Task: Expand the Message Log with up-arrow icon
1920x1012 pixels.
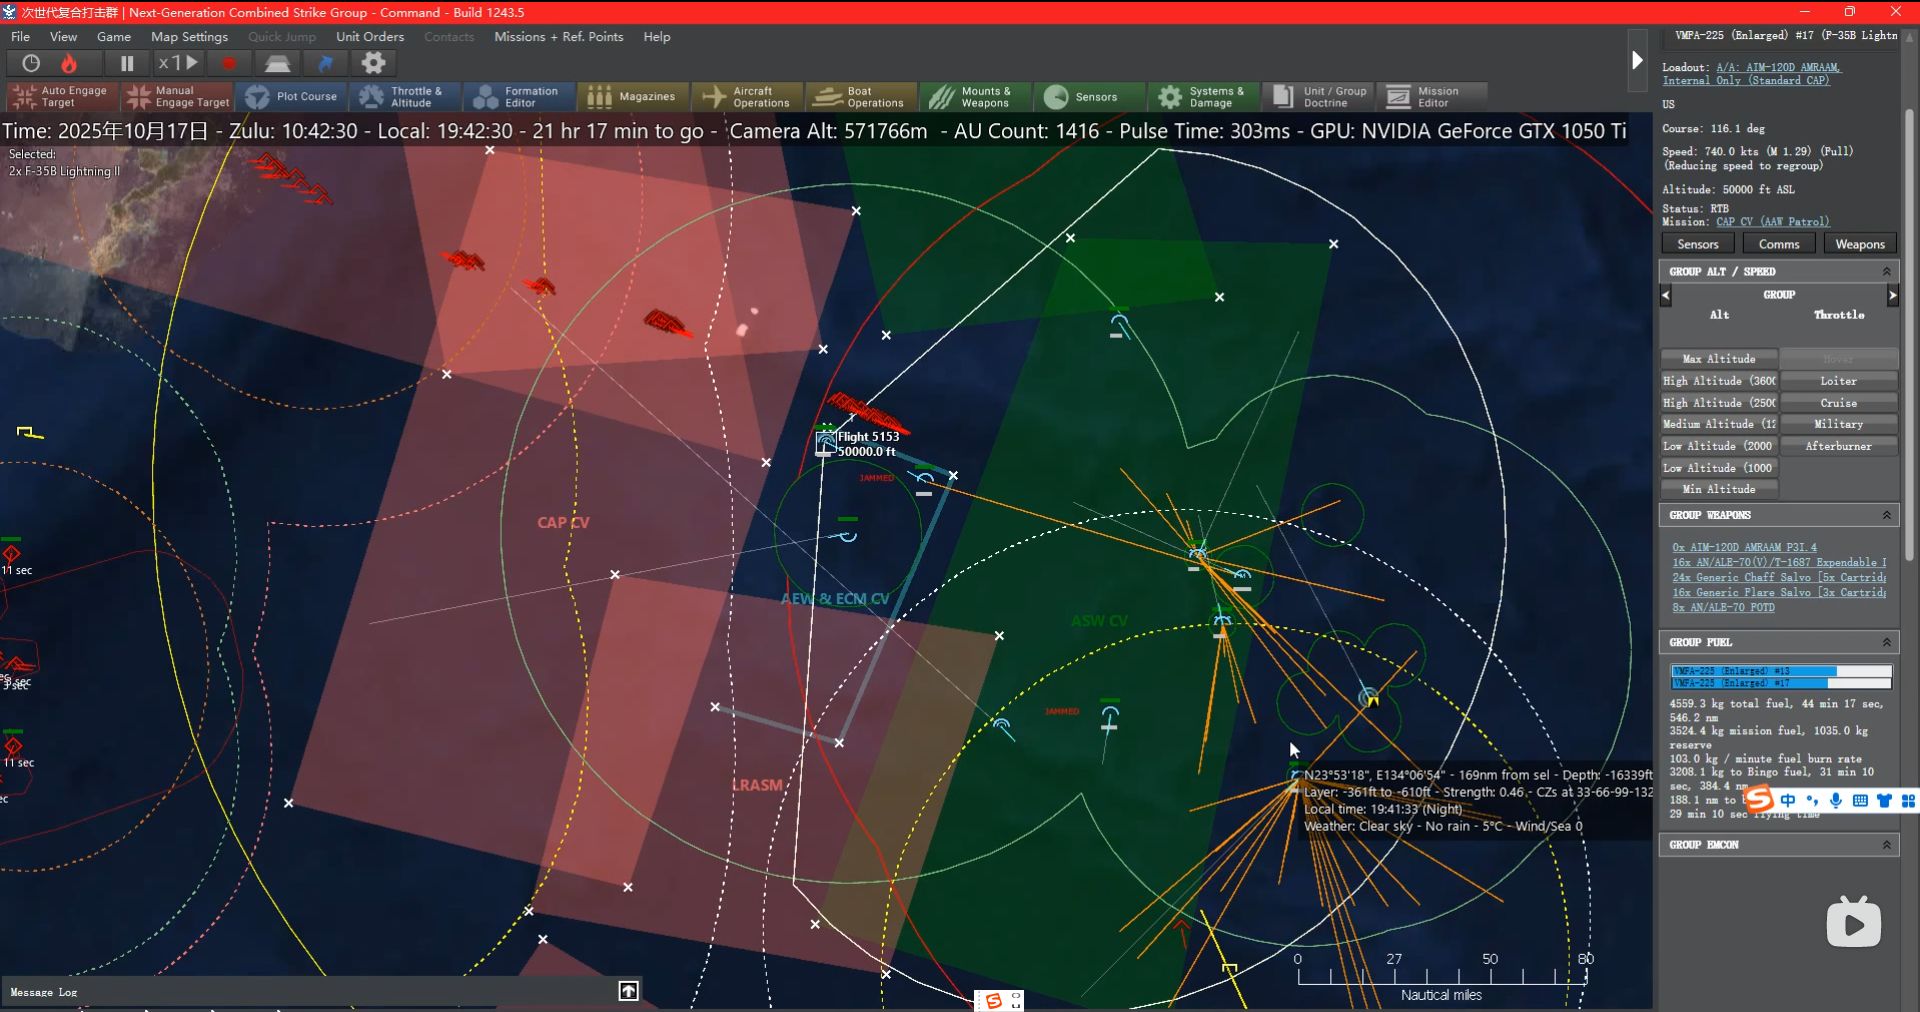Action: 628,991
